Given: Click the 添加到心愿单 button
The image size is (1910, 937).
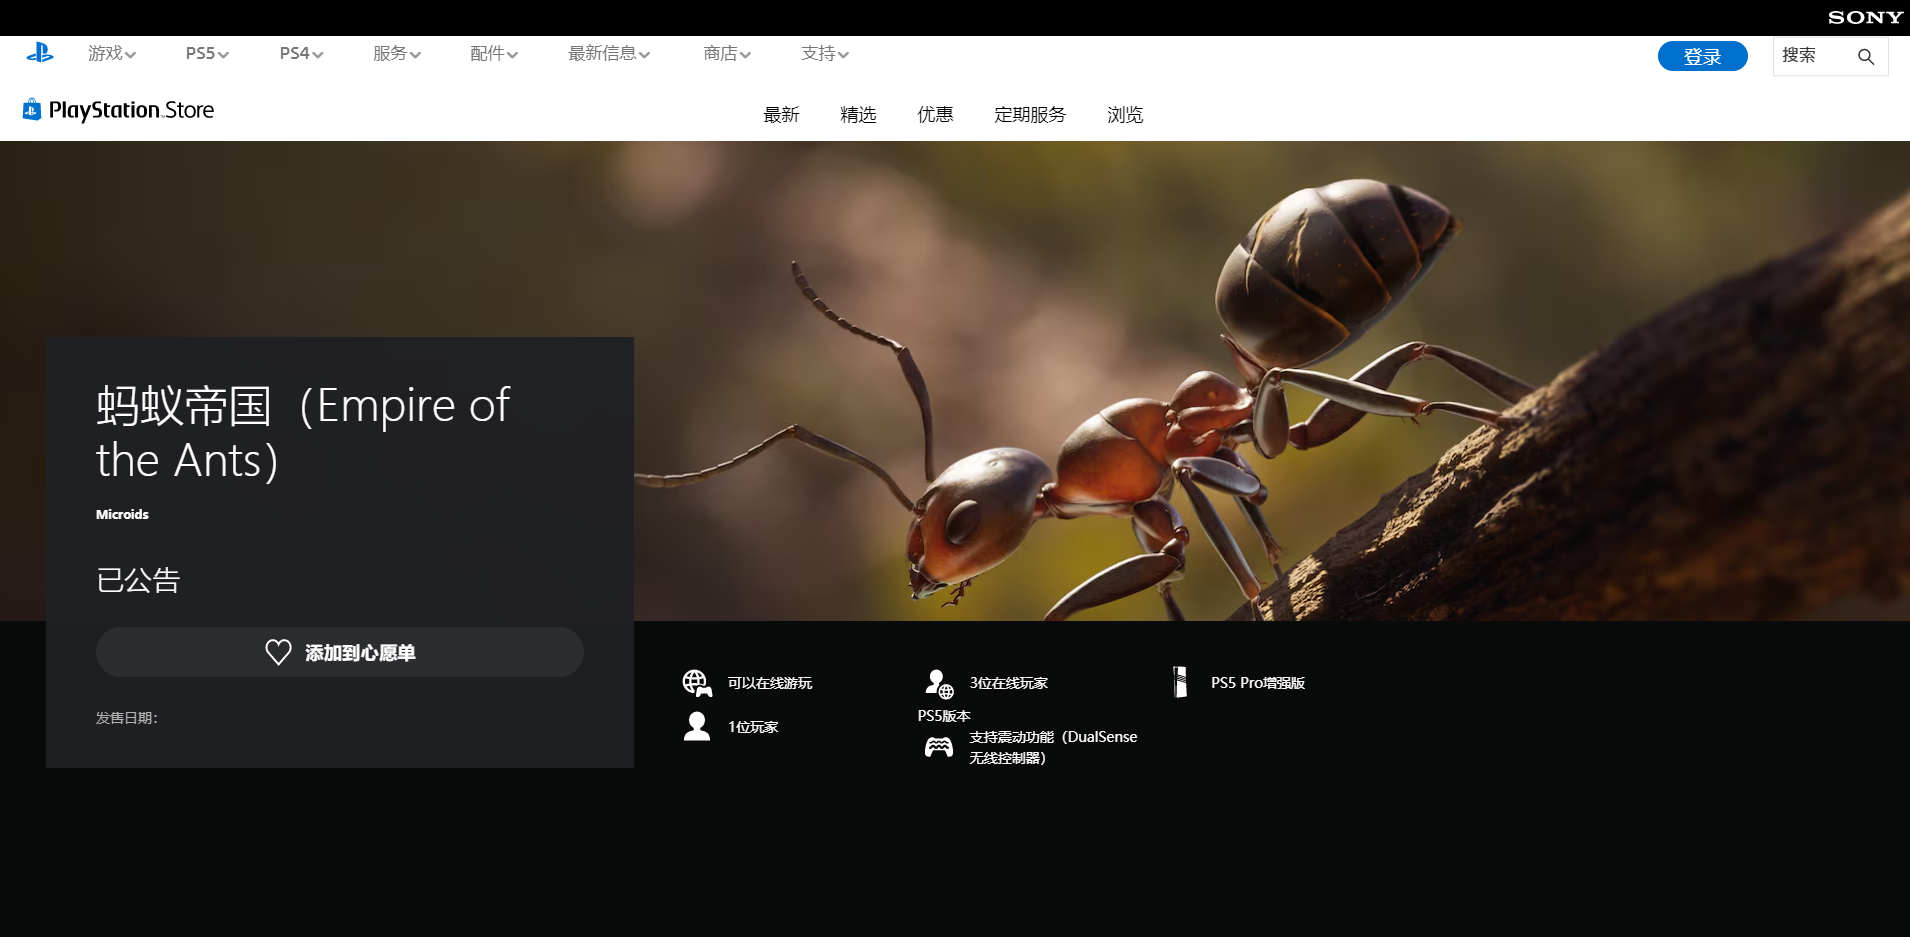Looking at the screenshot, I should click(x=340, y=652).
